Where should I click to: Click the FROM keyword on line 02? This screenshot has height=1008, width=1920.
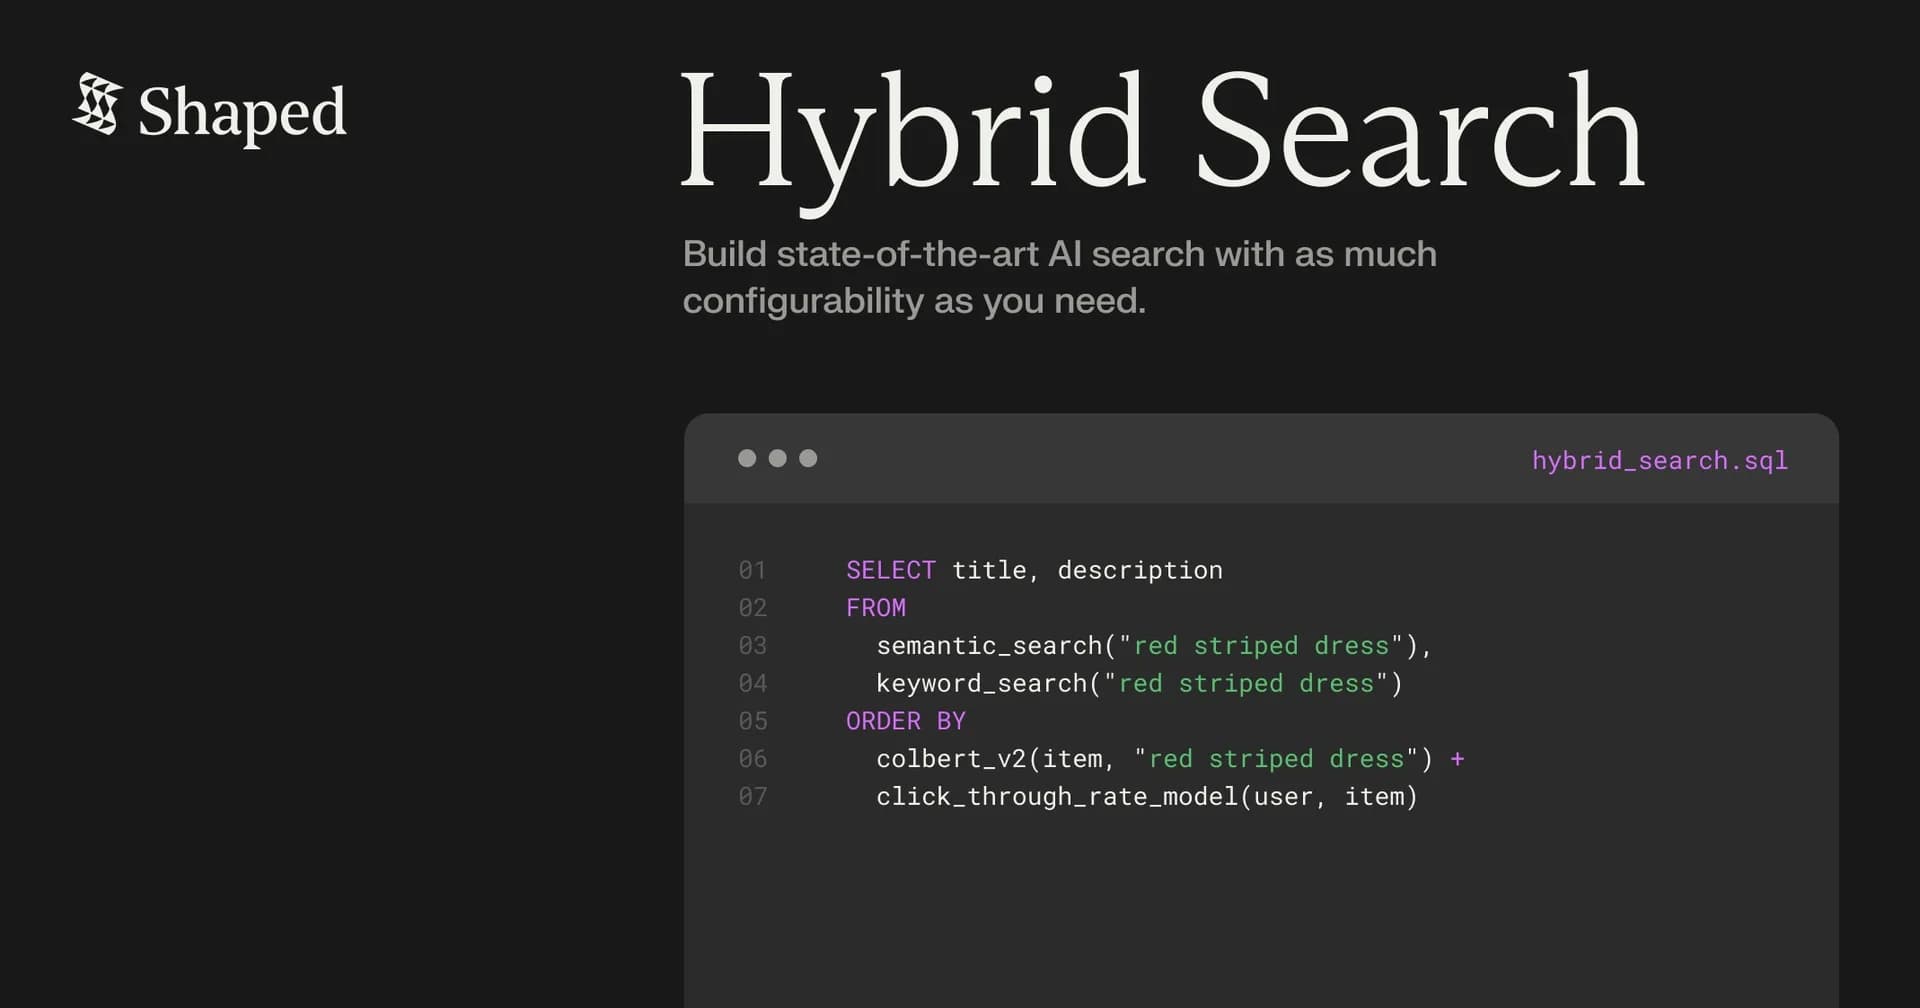[875, 607]
